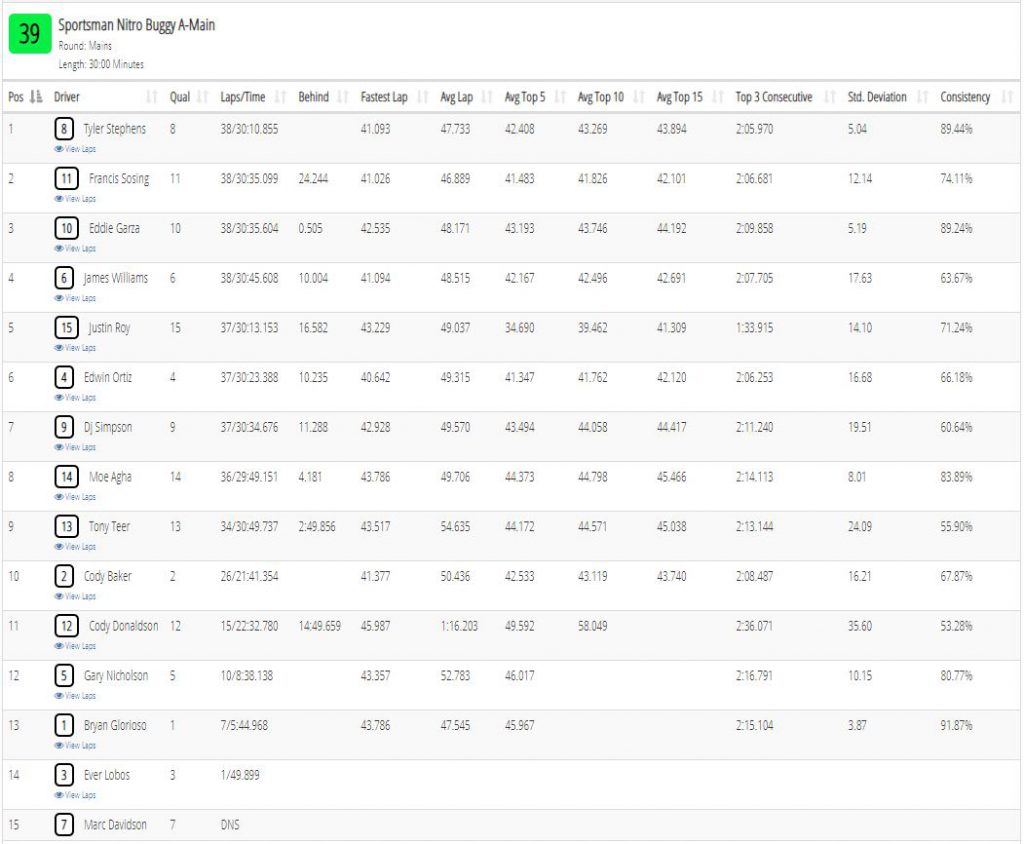Click car number 12 badge for Cody Donaldson
Image resolution: width=1024 pixels, height=844 pixels.
pos(67,625)
